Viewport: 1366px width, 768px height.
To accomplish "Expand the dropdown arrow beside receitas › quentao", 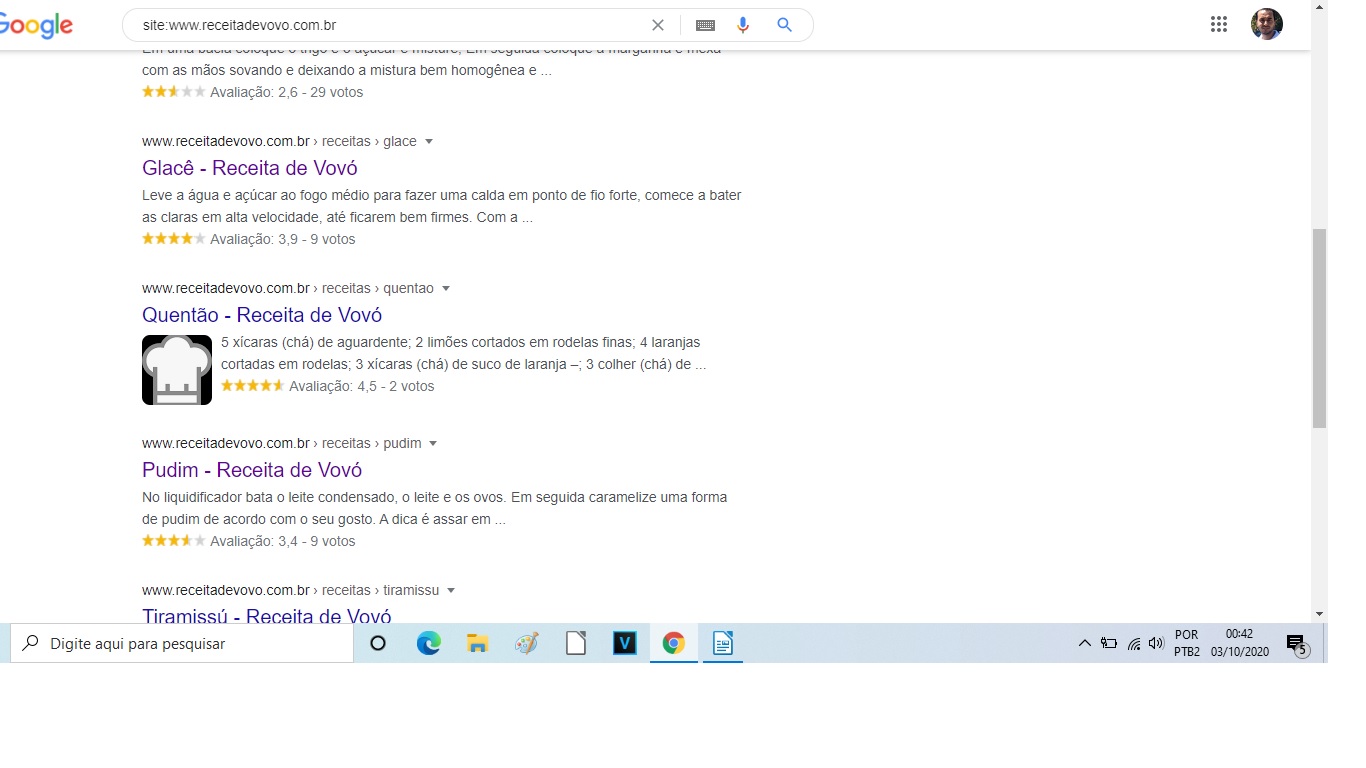I will coord(446,289).
